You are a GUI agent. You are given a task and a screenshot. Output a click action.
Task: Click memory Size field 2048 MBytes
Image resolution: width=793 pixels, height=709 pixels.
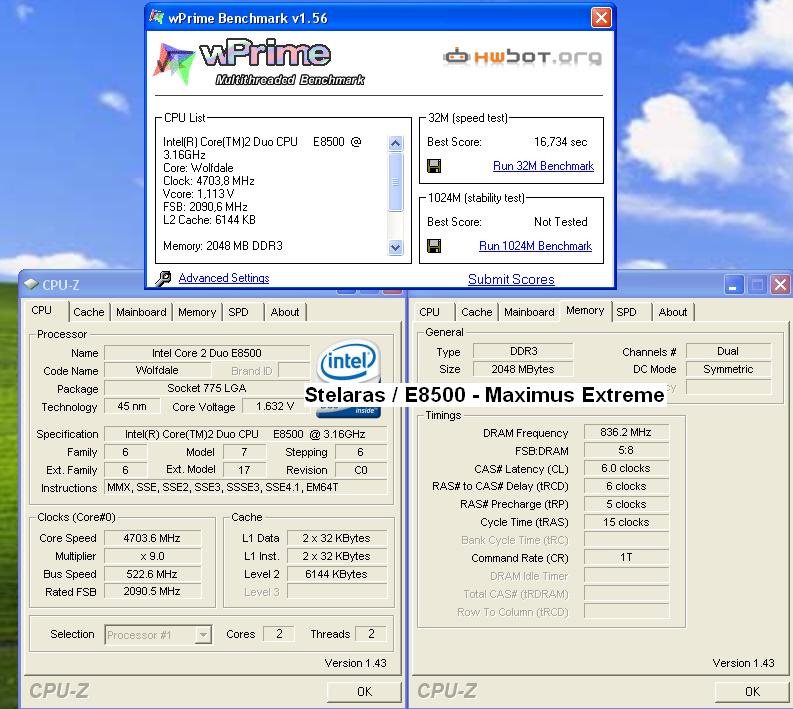tap(523, 369)
